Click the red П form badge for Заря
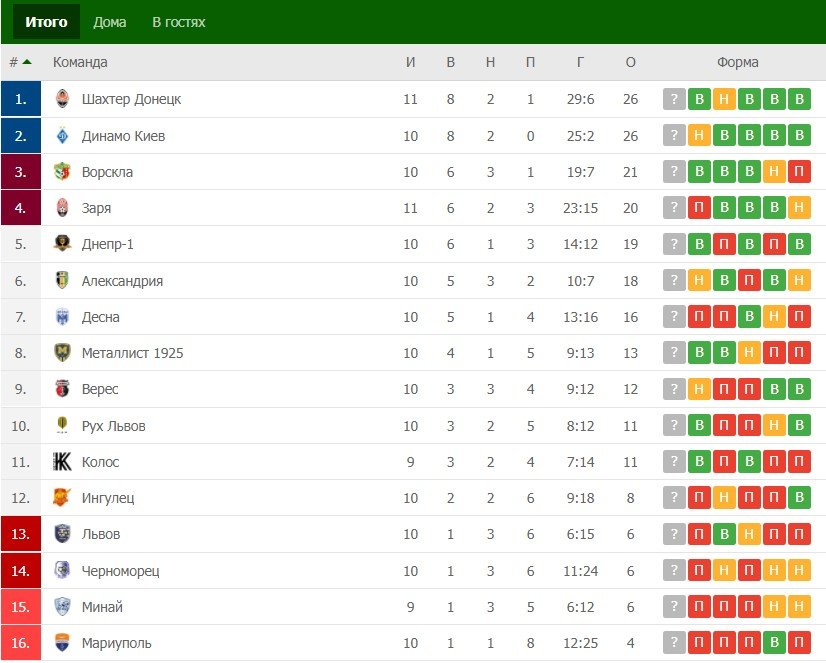The width and height of the screenshot is (826, 663). (x=699, y=208)
